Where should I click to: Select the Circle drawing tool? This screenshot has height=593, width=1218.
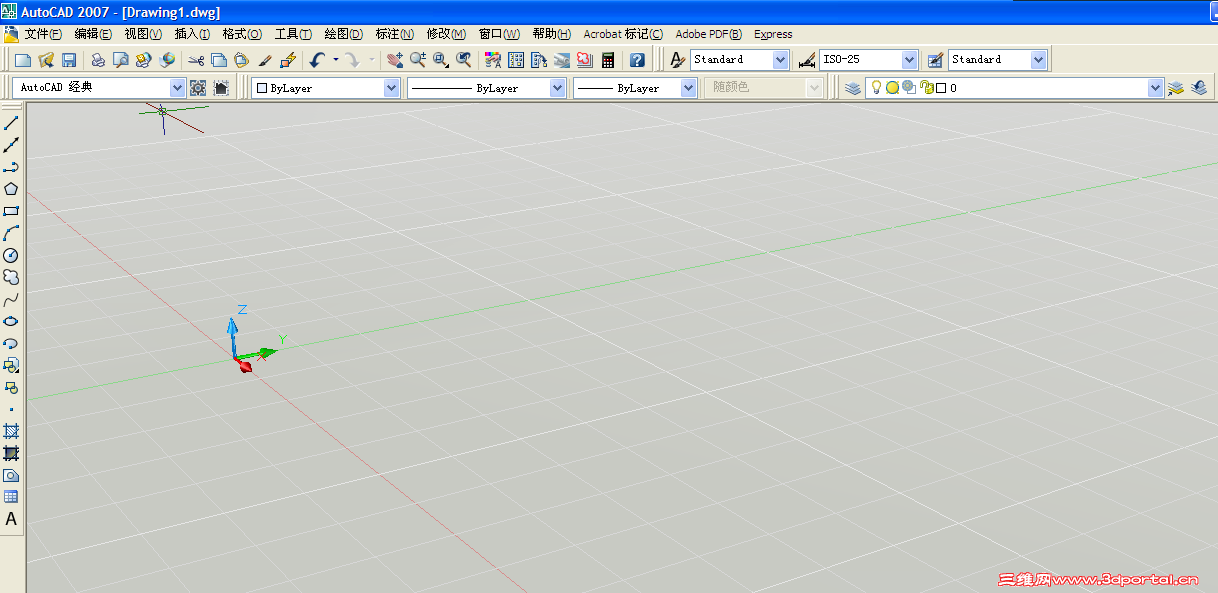pyautogui.click(x=11, y=255)
